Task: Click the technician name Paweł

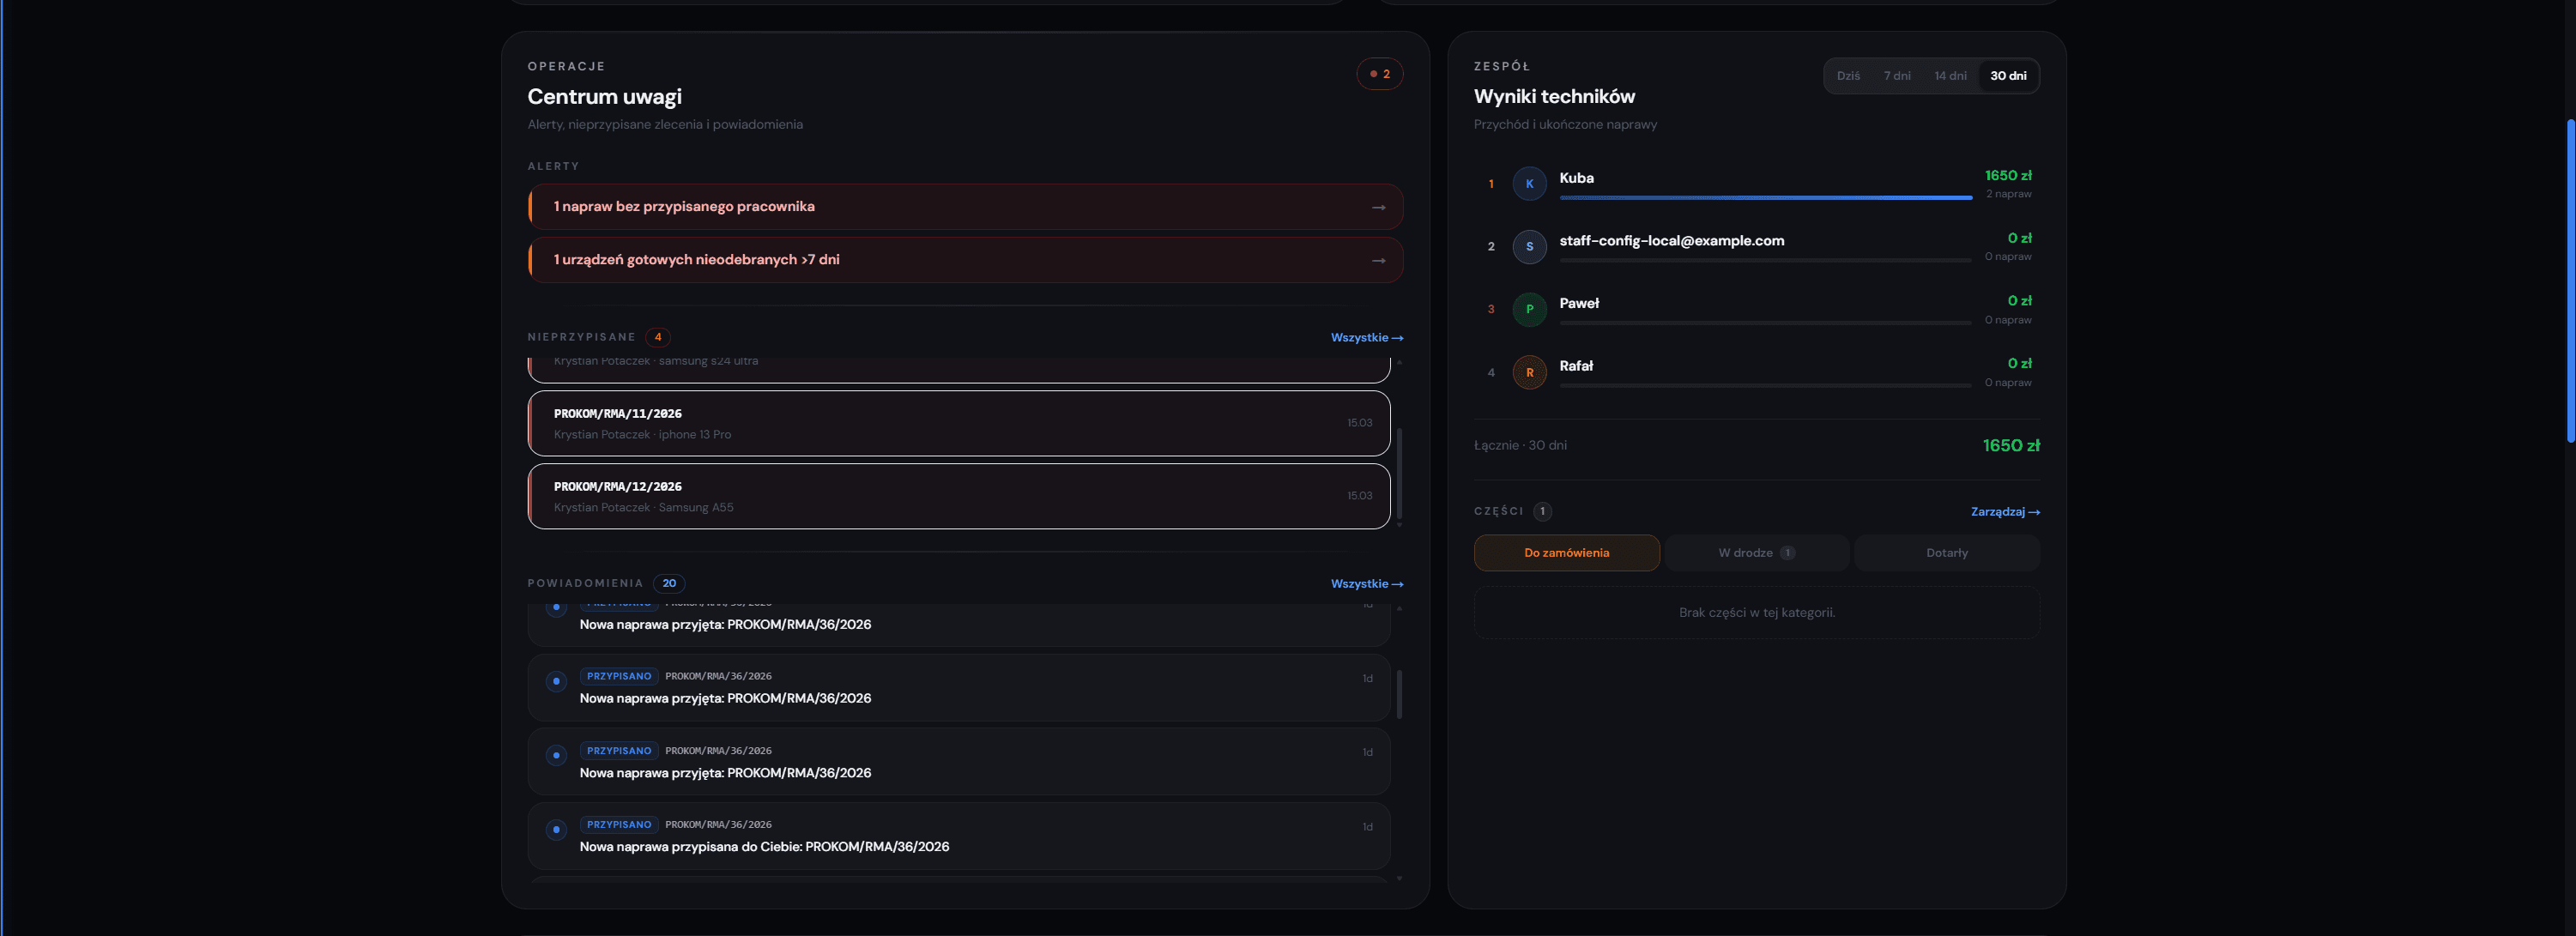Action: coord(1579,303)
